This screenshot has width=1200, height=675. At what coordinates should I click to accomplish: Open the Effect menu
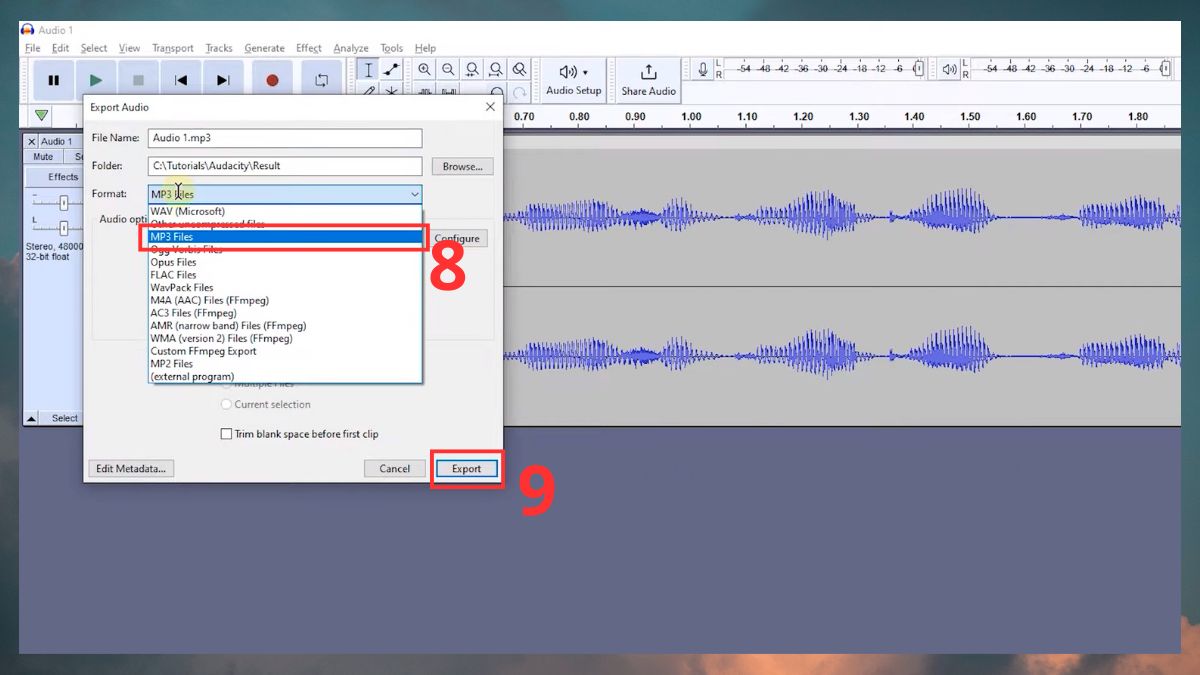click(309, 48)
